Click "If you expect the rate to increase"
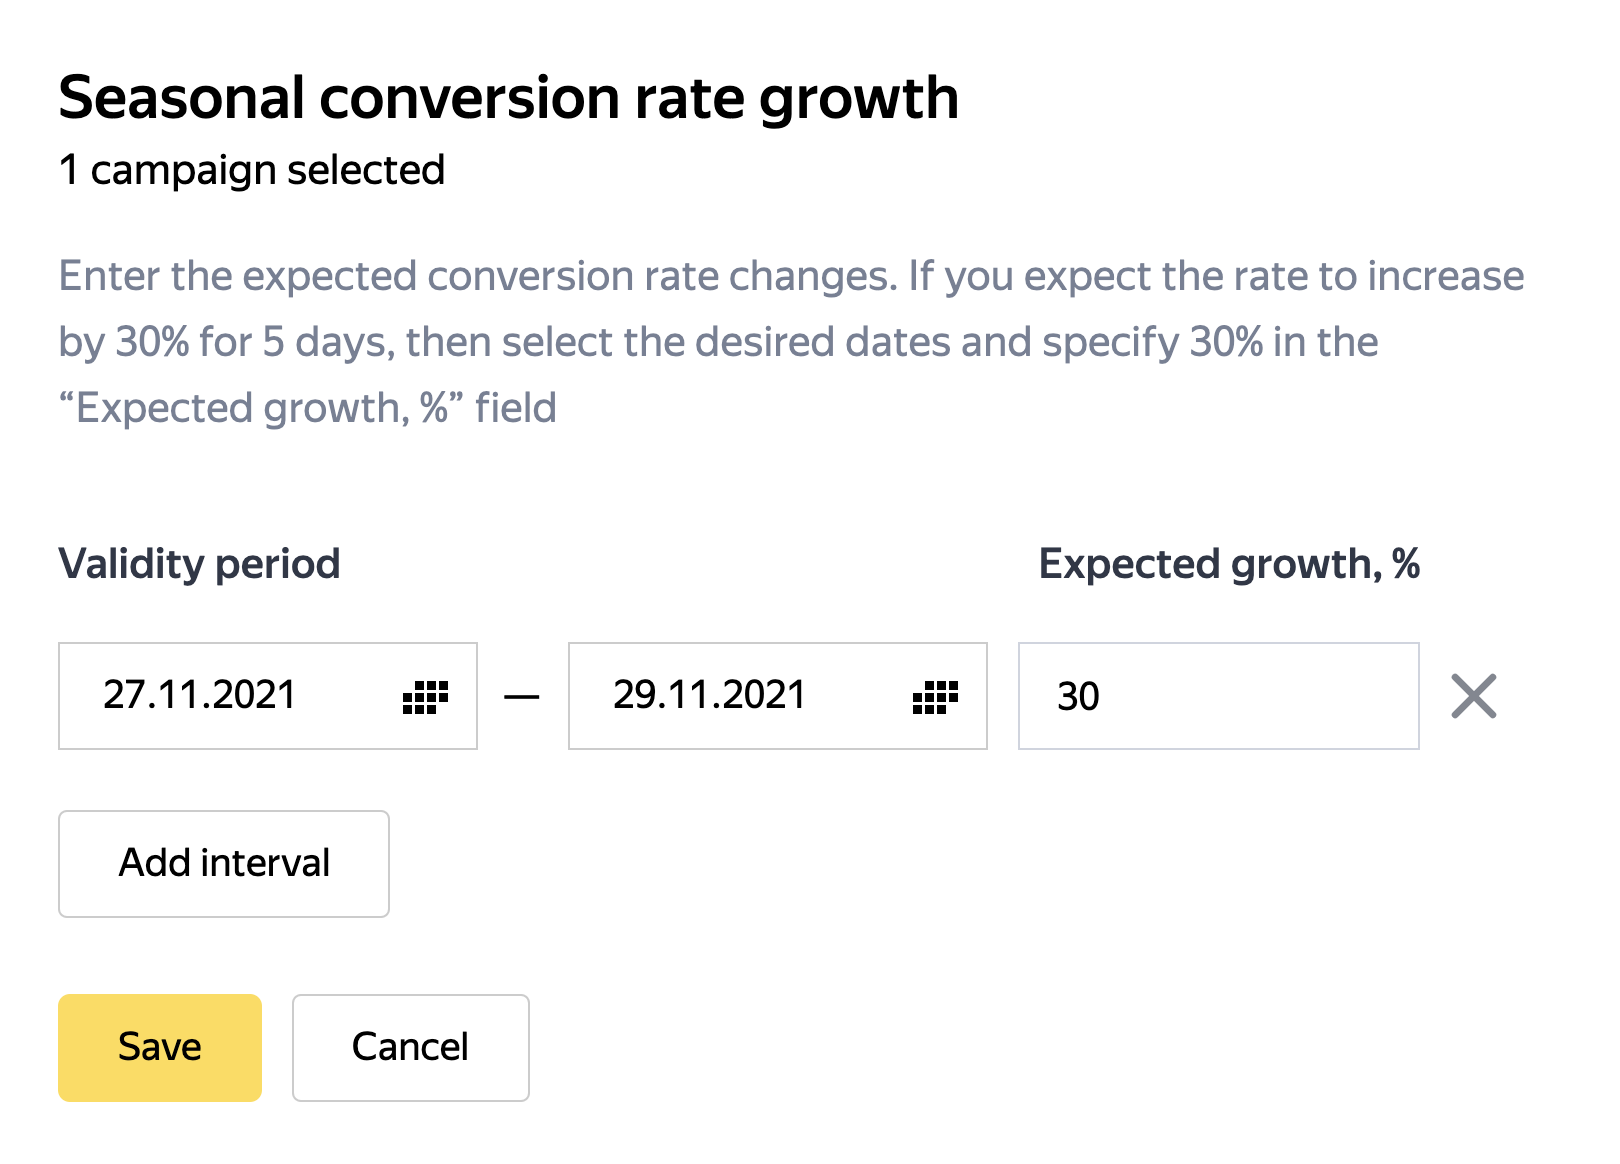1620x1164 pixels. point(1215,276)
